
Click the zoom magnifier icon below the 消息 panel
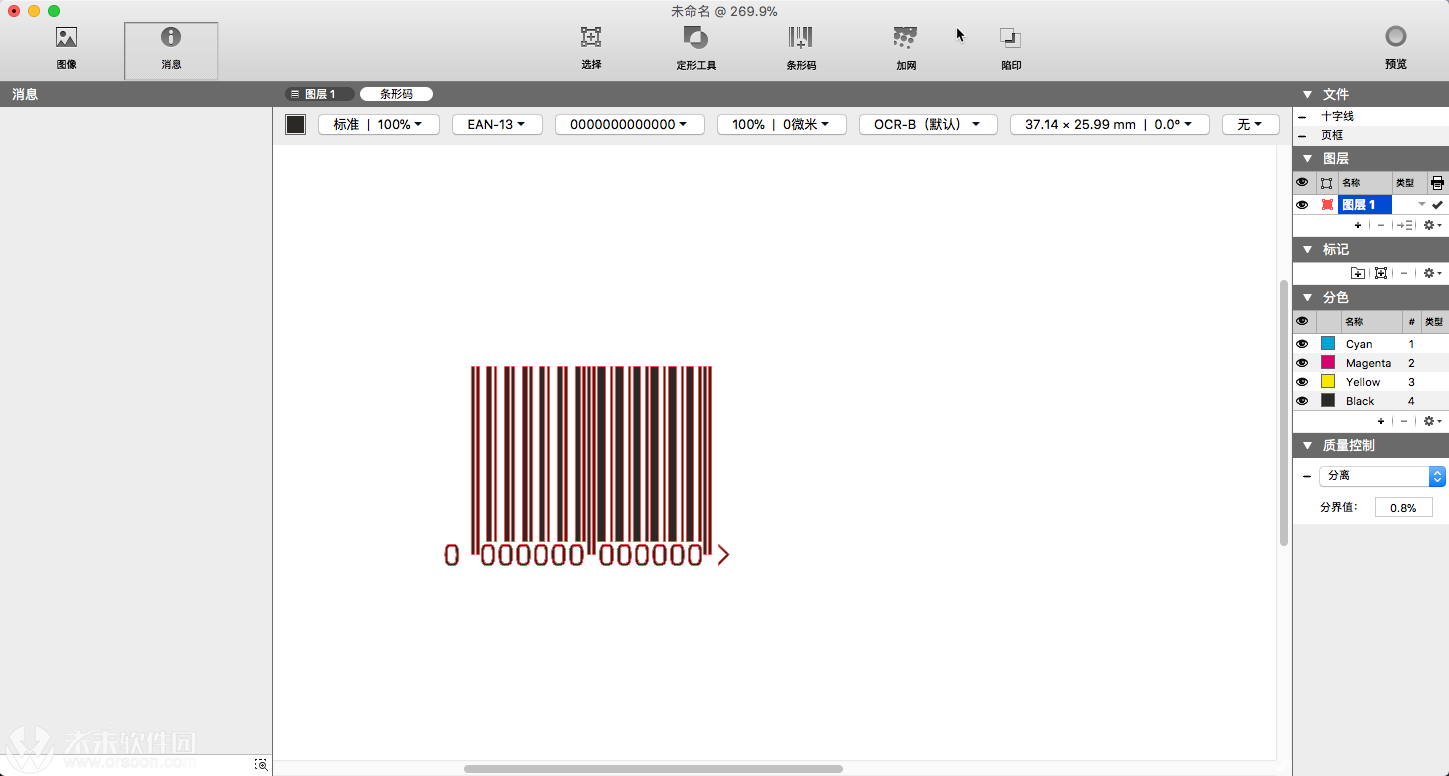(x=261, y=764)
